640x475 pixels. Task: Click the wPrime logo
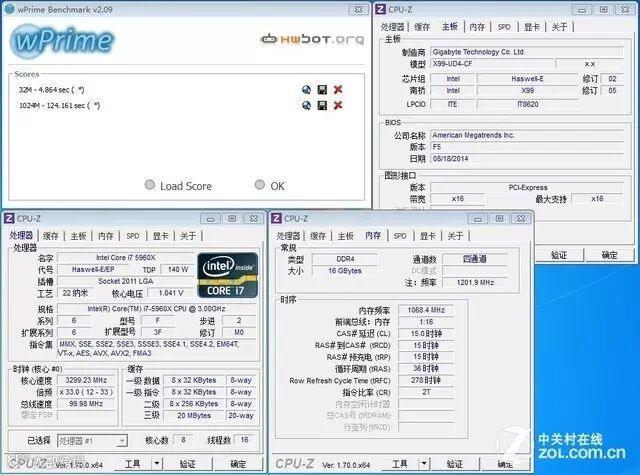62,41
